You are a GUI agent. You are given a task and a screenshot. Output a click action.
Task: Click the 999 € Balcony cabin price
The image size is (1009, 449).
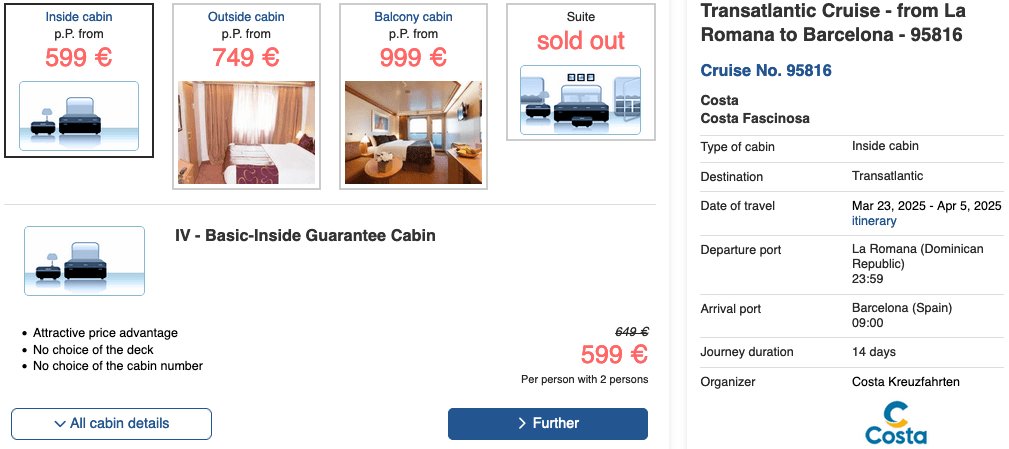pos(413,57)
